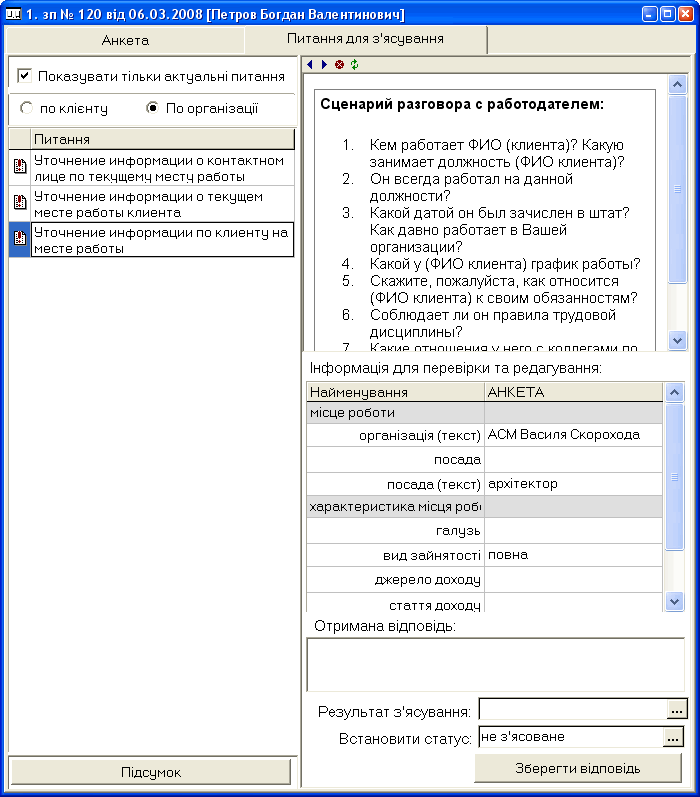Click the 'характеристика місця' group row

point(484,507)
